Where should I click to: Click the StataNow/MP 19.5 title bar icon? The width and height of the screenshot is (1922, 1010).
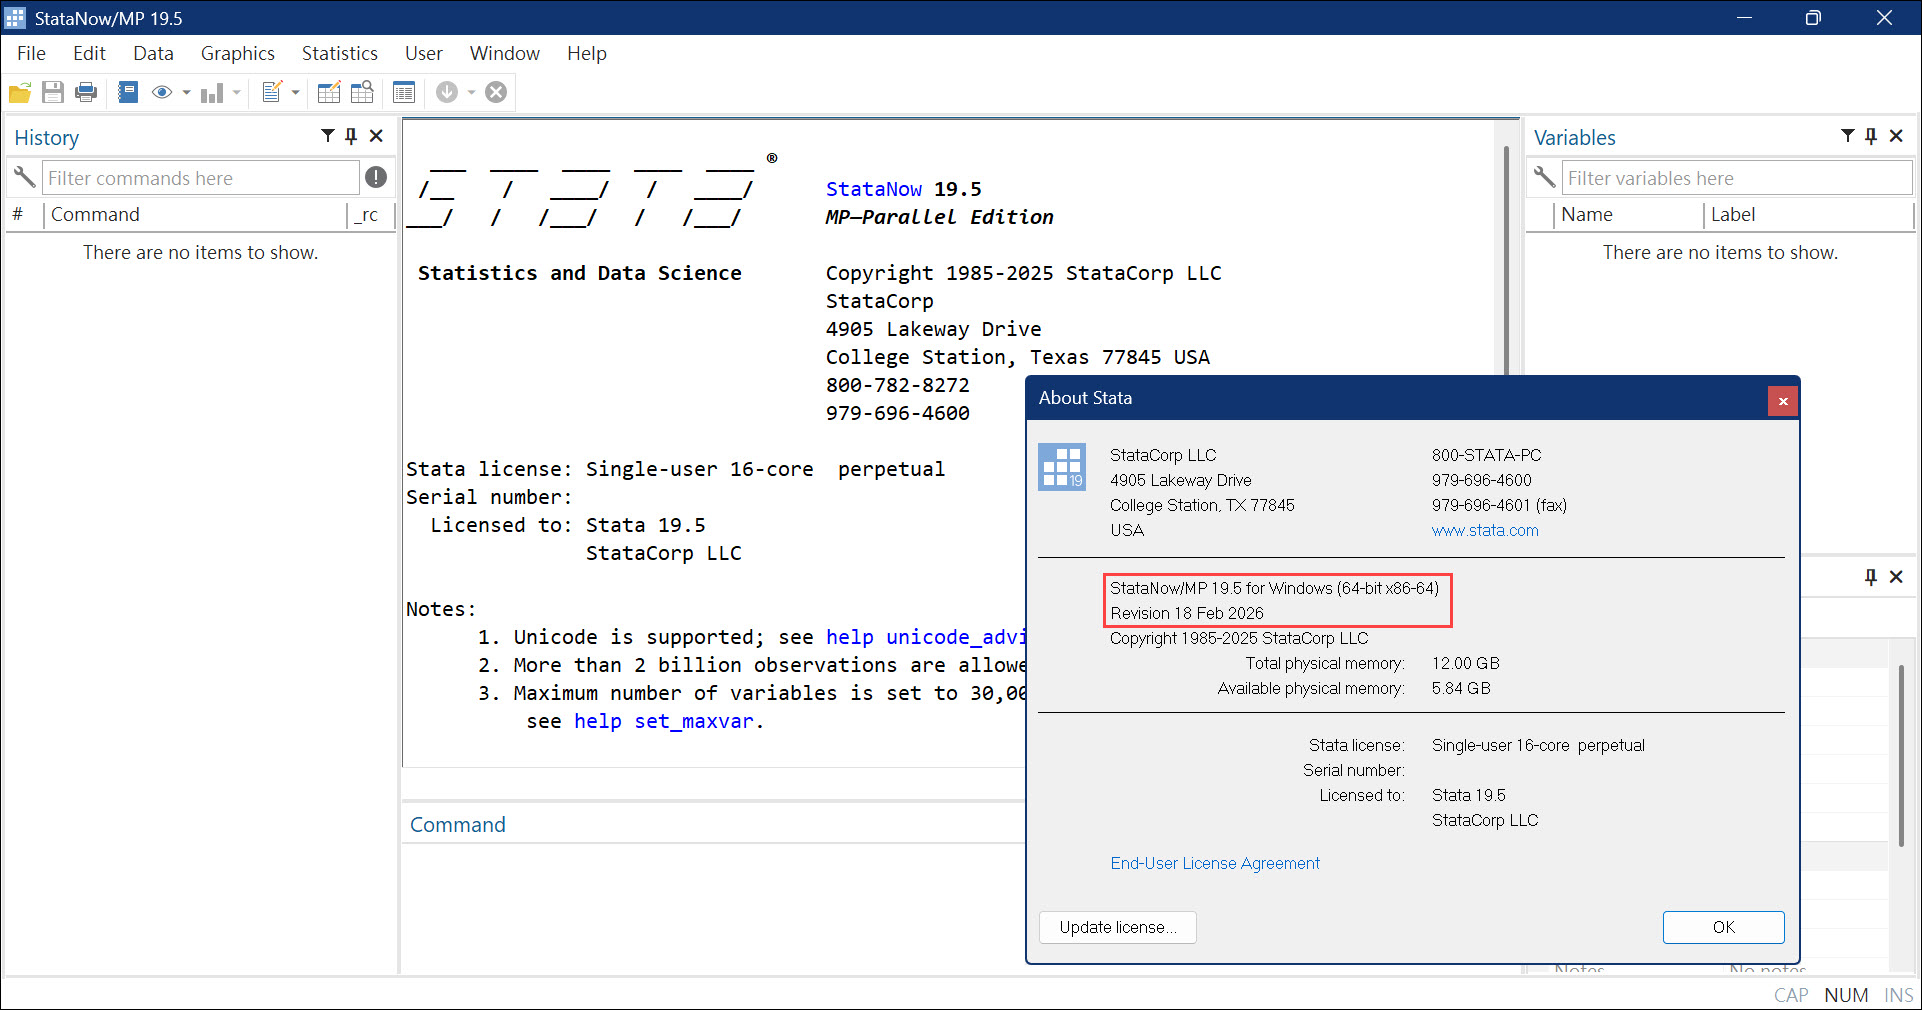point(16,18)
